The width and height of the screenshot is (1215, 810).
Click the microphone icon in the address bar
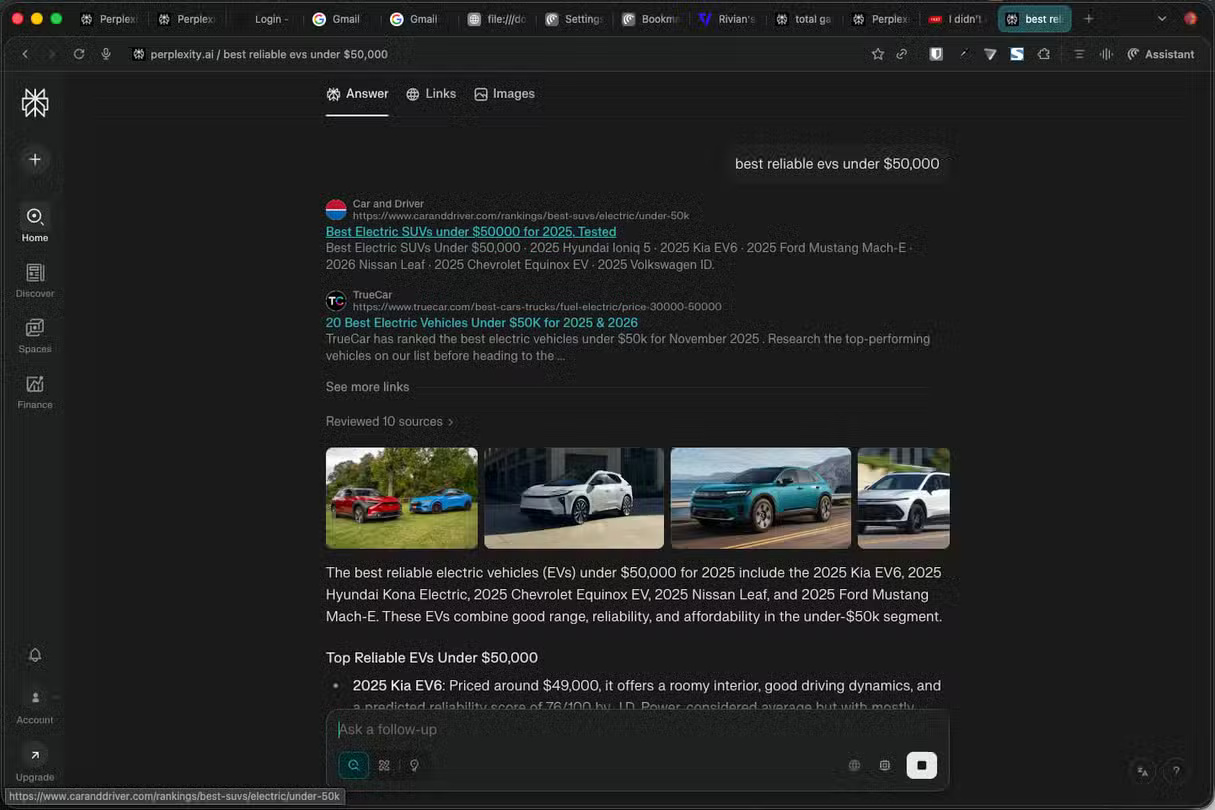coord(106,54)
